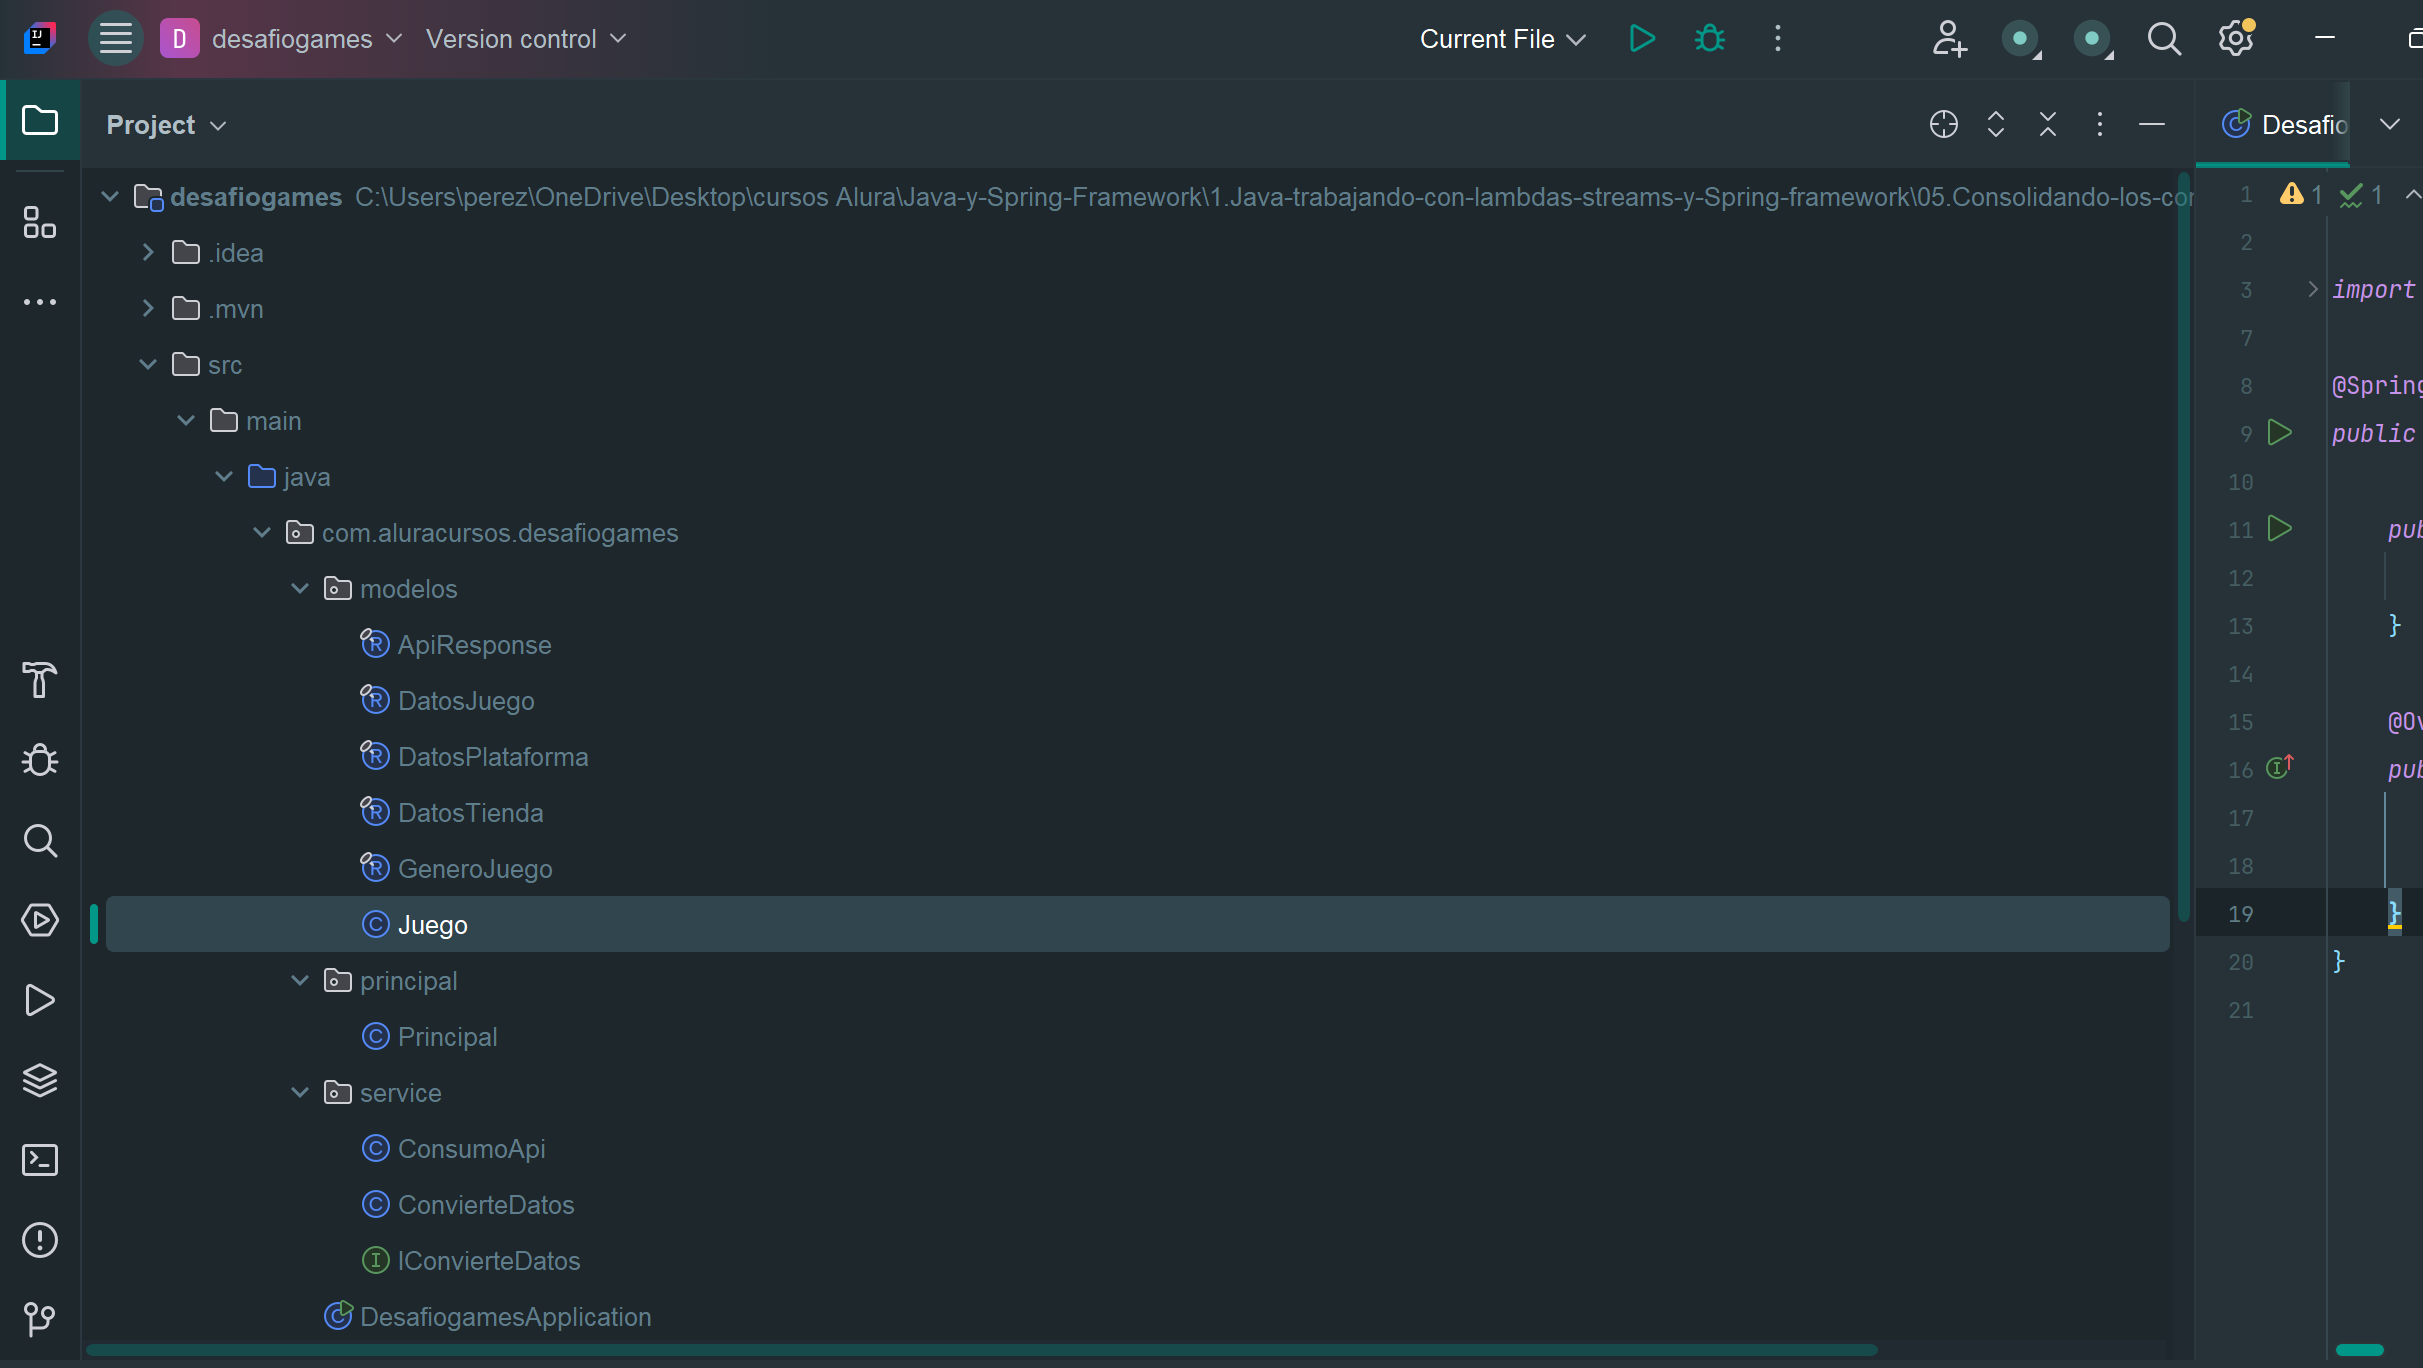This screenshot has width=2423, height=1368.
Task: Open the Git tool window
Action: tap(40, 1319)
